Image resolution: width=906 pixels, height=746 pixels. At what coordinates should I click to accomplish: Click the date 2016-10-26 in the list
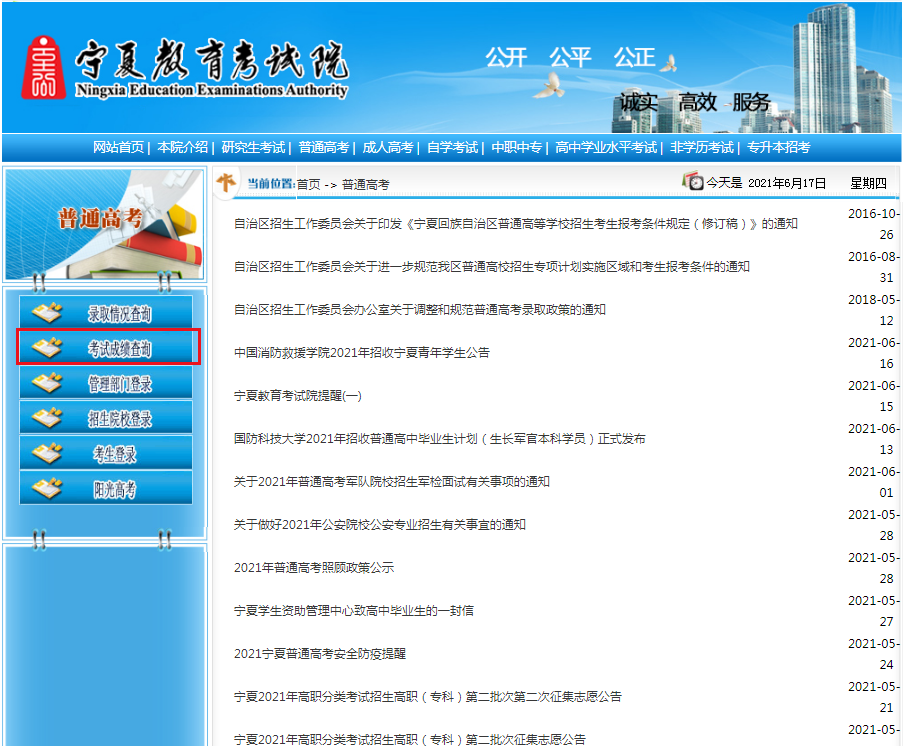(874, 224)
